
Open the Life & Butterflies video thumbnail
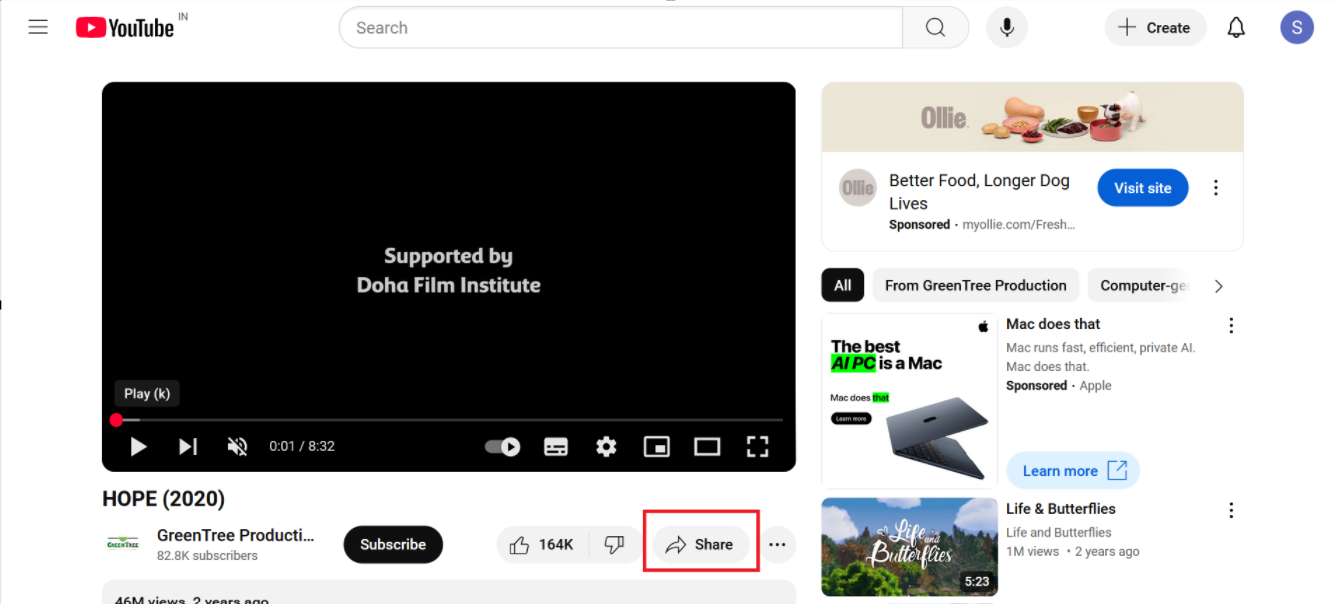[x=909, y=547]
